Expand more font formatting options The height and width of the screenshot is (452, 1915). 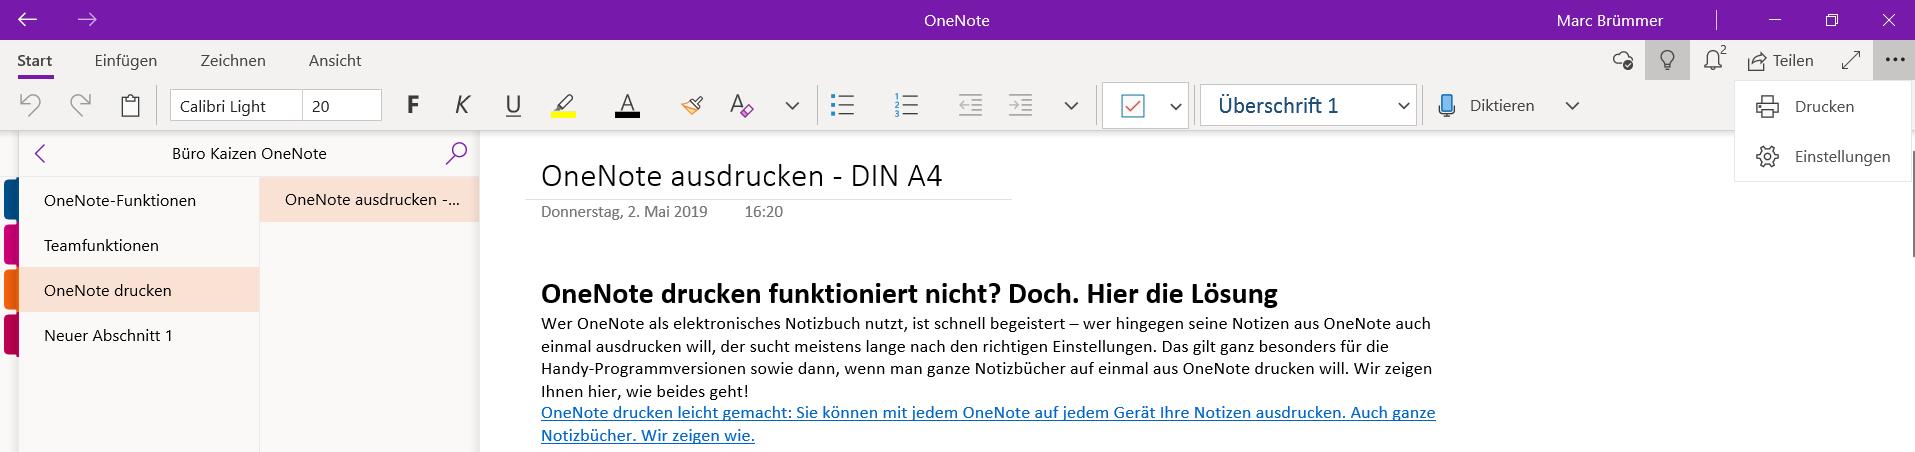point(792,106)
